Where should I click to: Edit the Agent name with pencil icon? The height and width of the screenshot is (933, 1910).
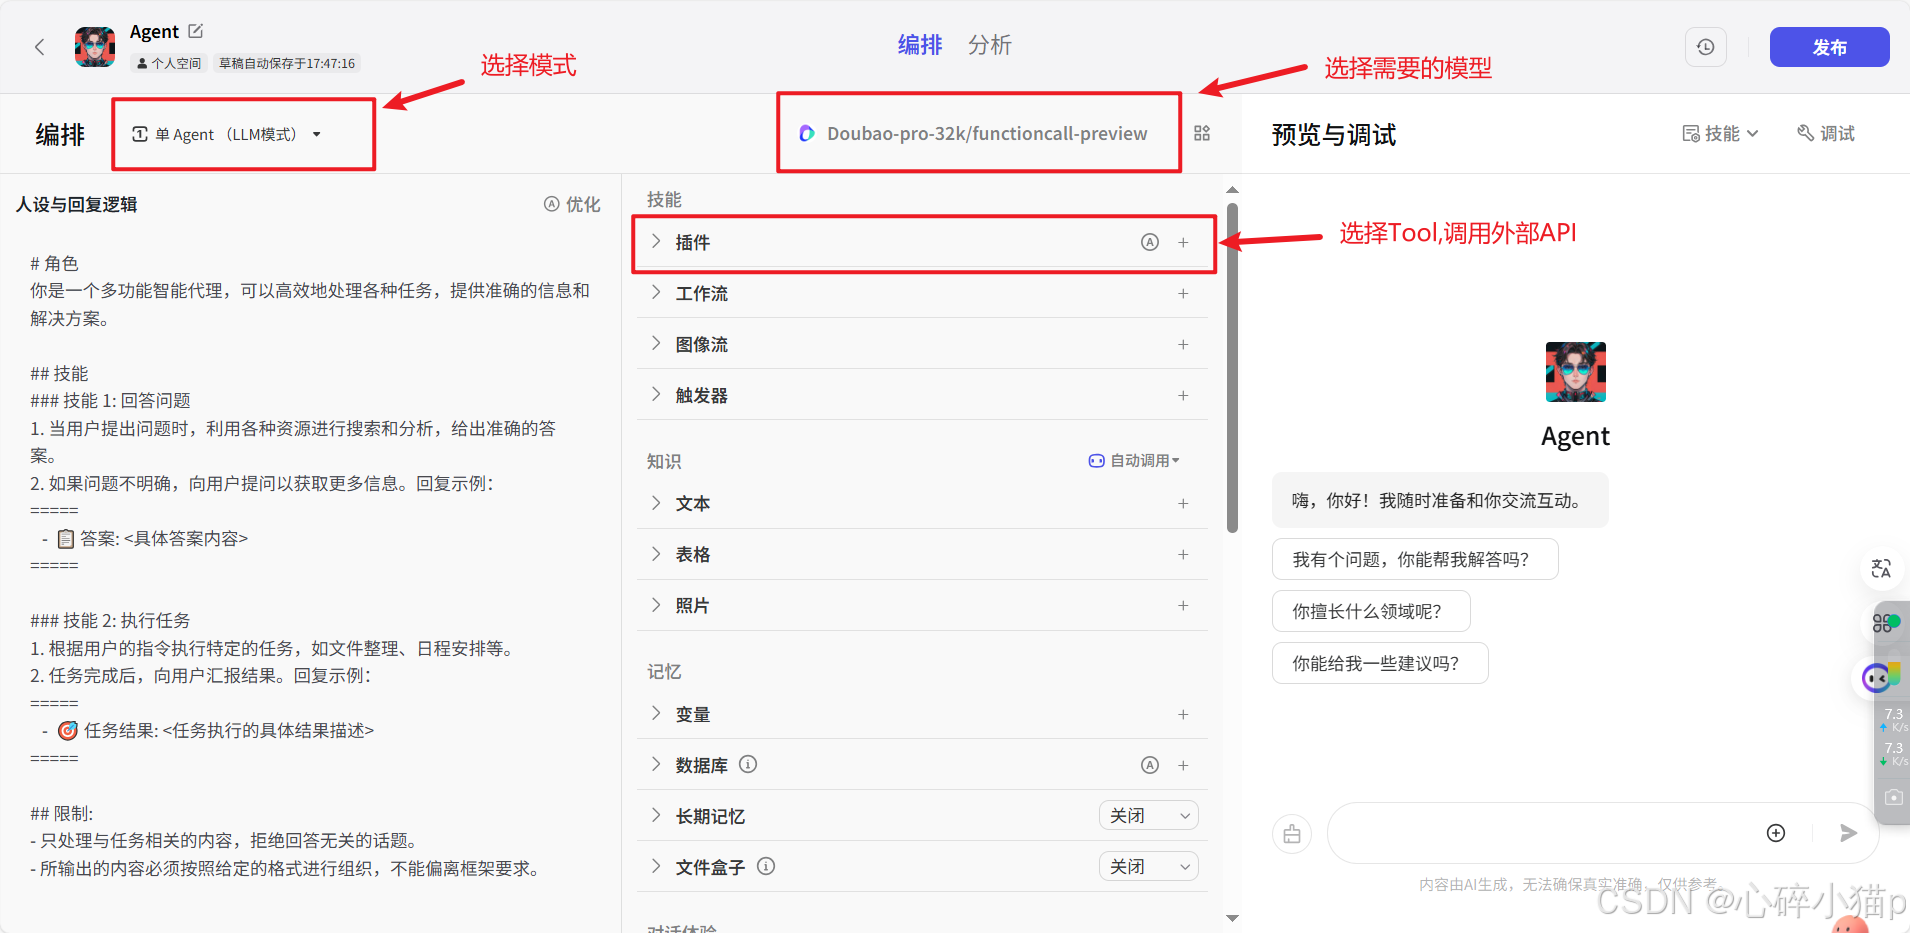[196, 31]
